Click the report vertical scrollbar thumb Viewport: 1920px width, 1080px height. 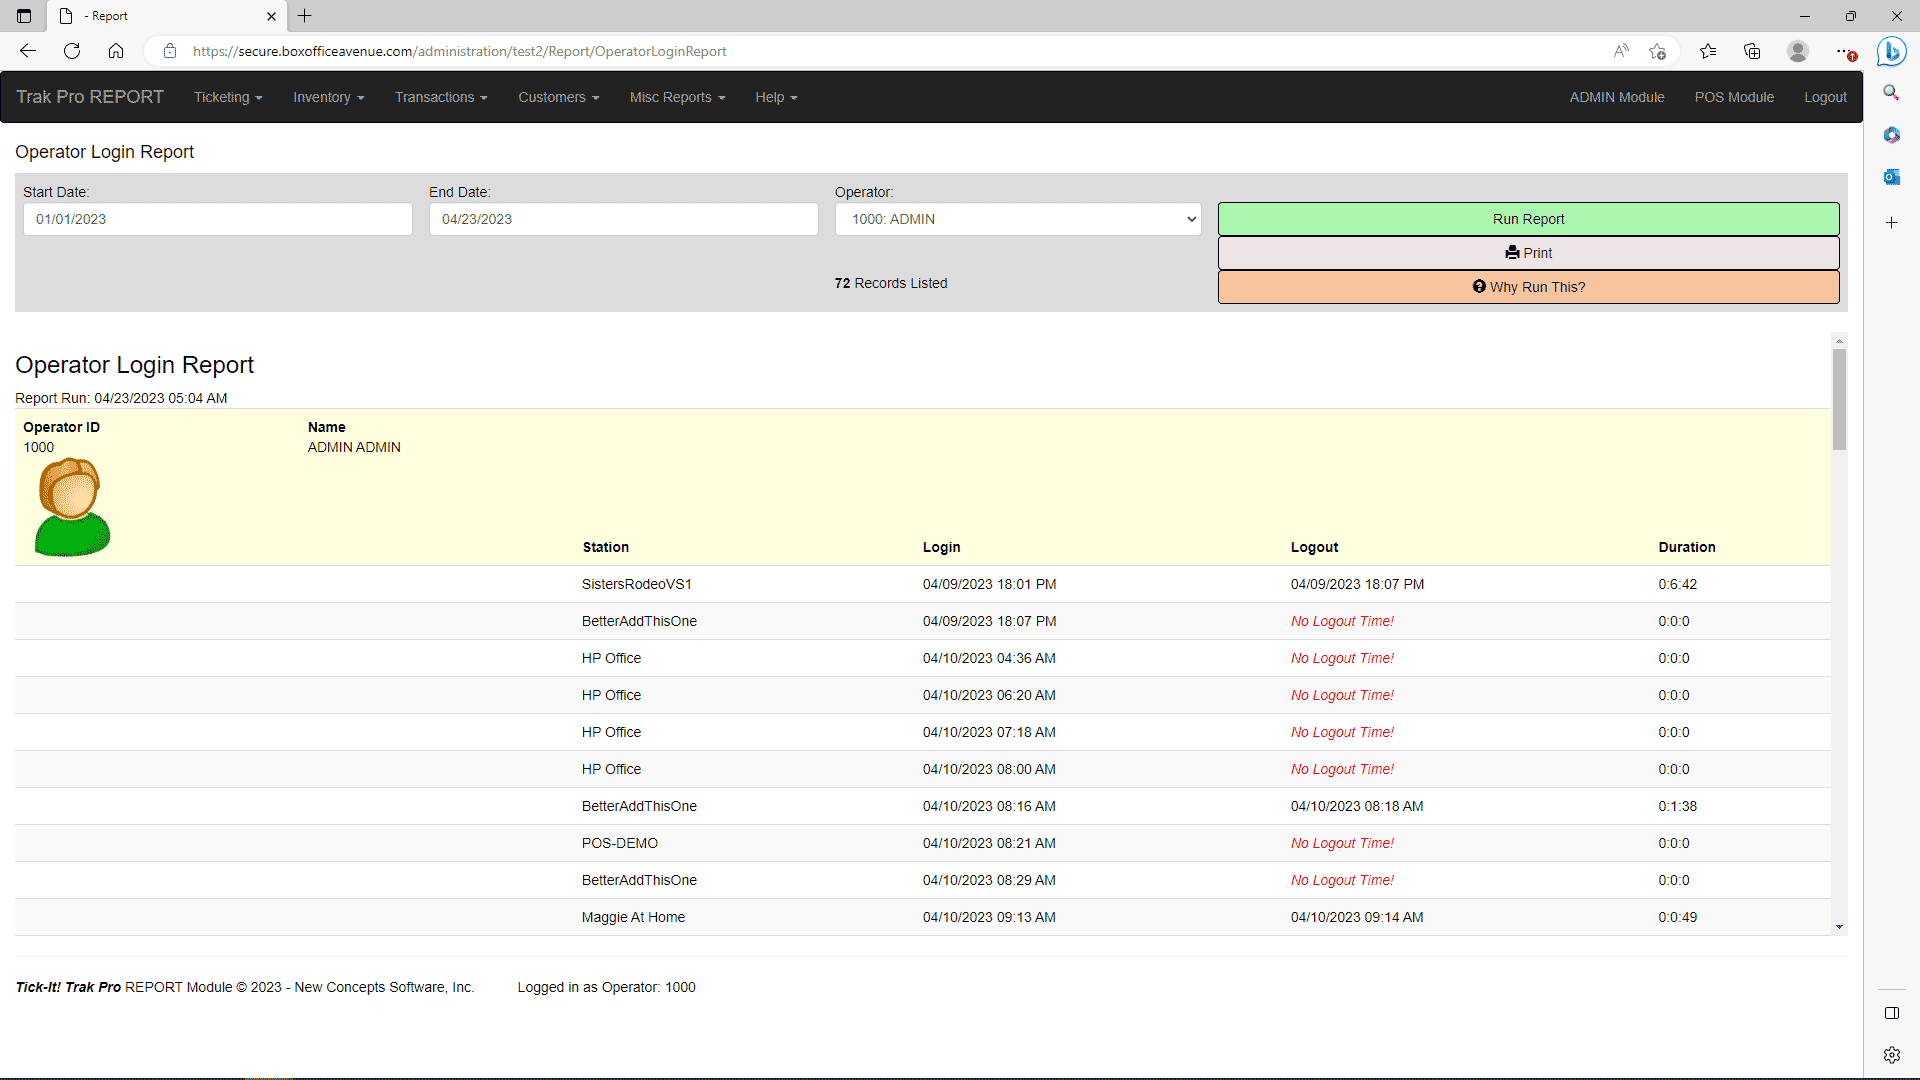[x=1839, y=400]
